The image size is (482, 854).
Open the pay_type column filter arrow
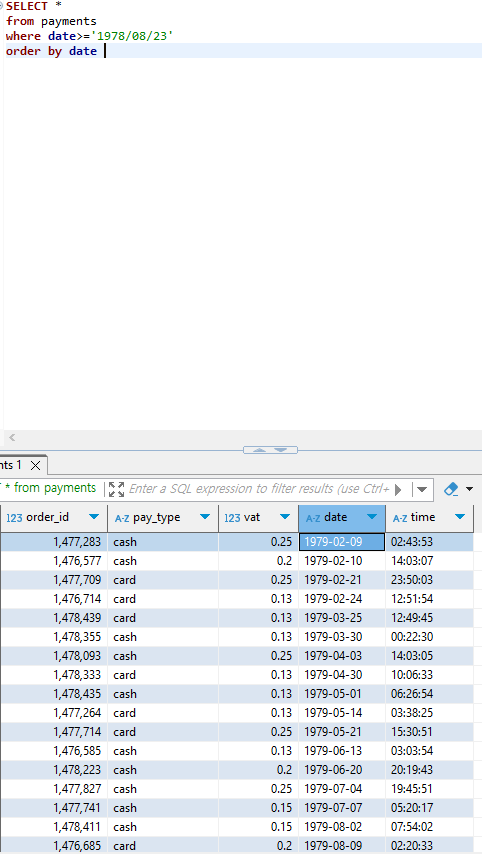[205, 517]
